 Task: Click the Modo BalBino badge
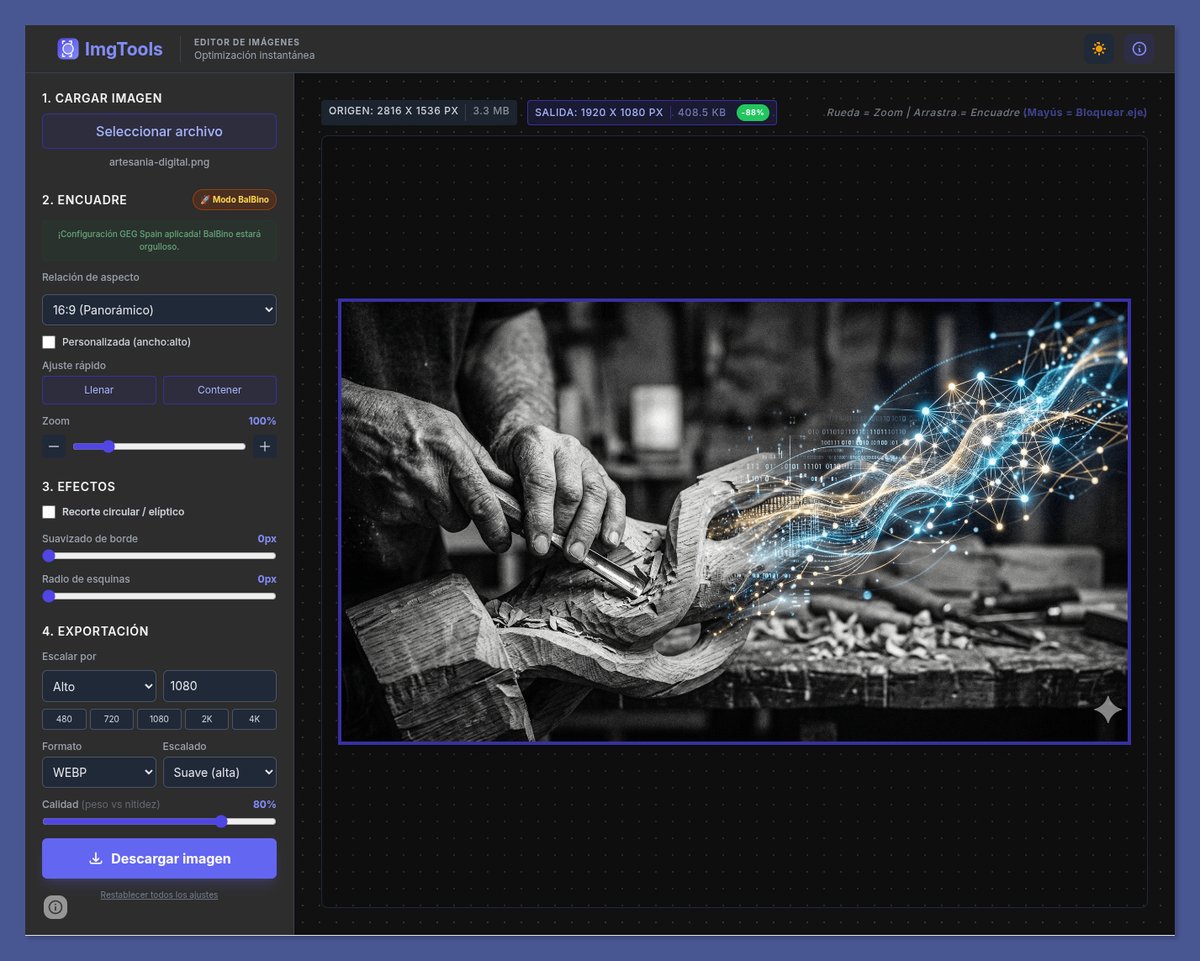click(x=234, y=199)
